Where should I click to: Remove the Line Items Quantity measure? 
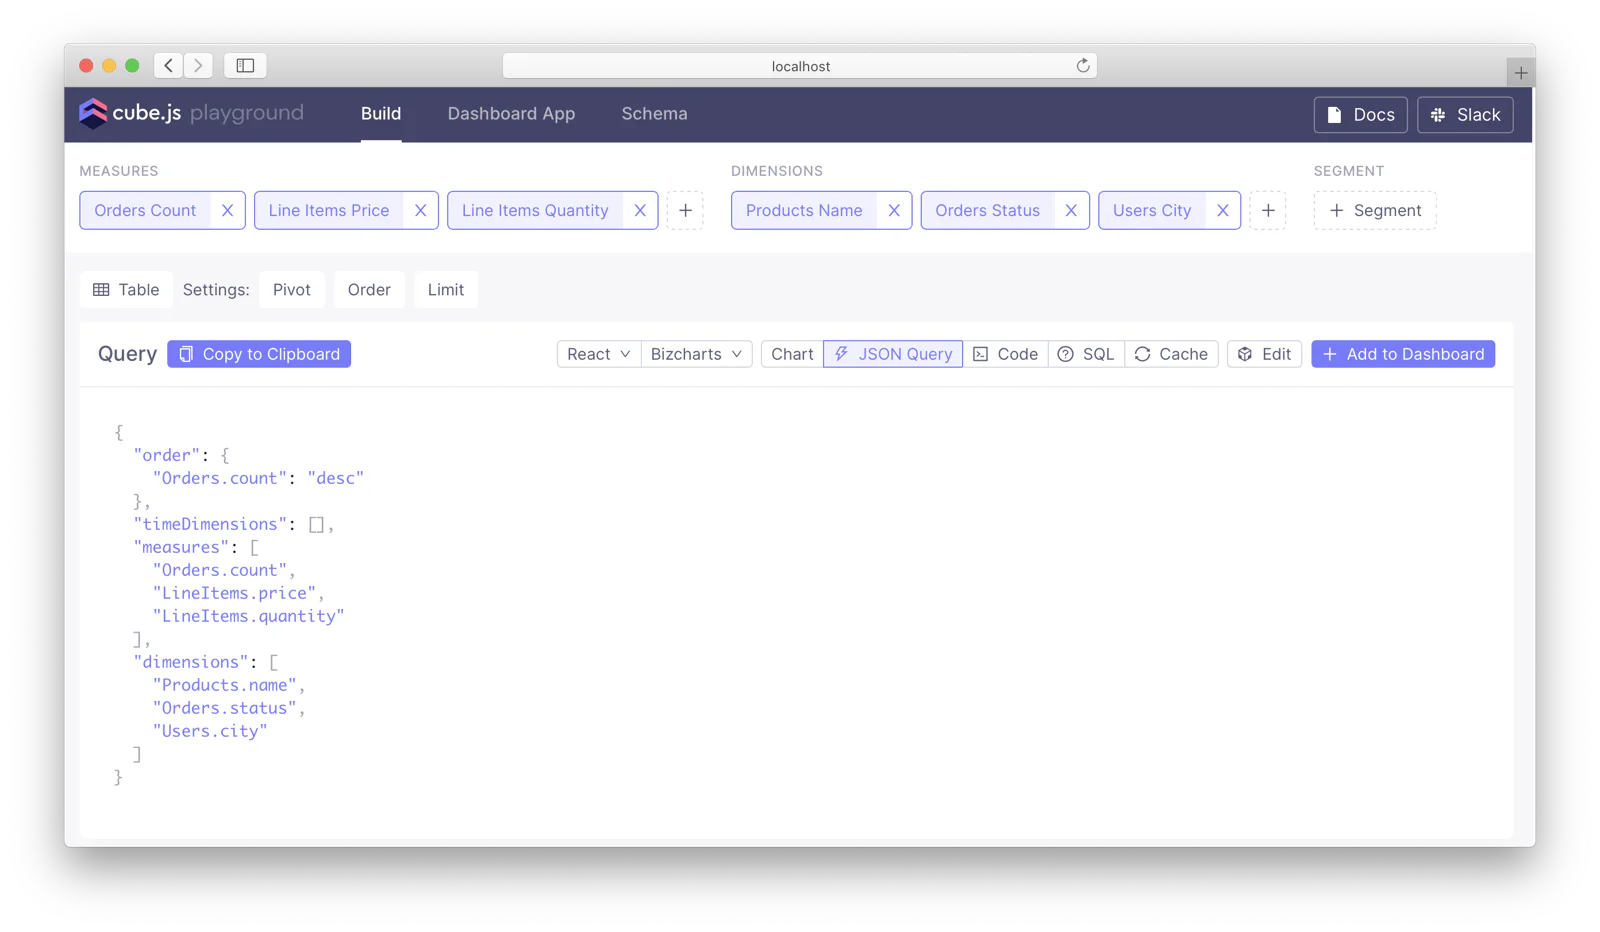(640, 210)
